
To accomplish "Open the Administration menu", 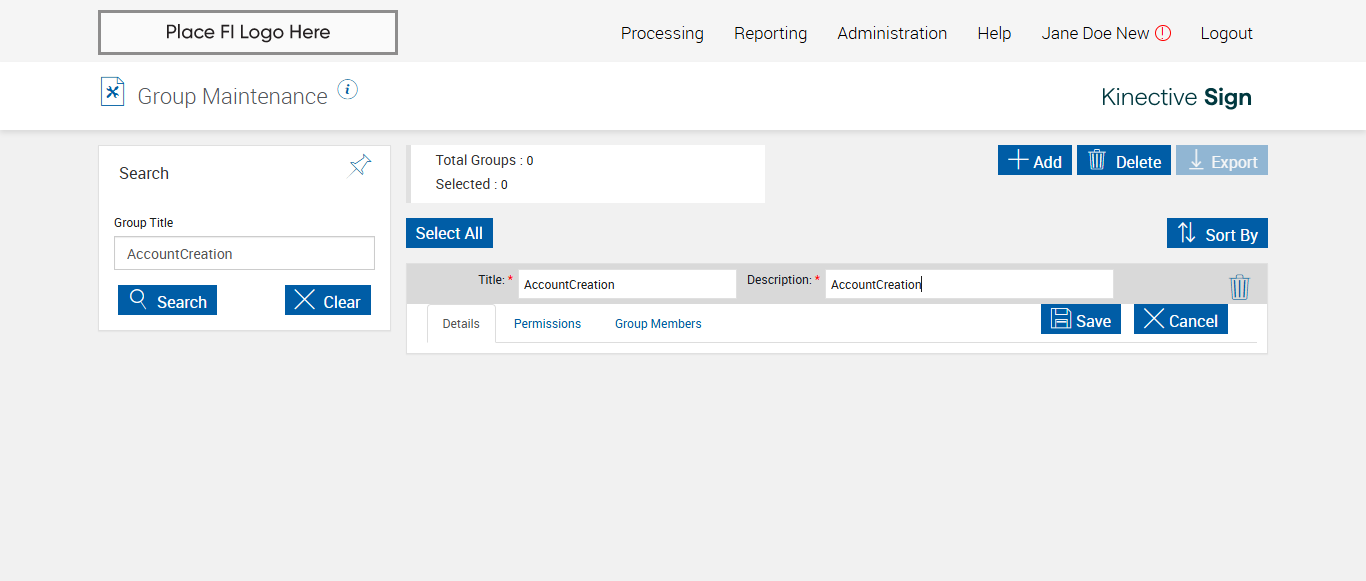I will coord(892,33).
